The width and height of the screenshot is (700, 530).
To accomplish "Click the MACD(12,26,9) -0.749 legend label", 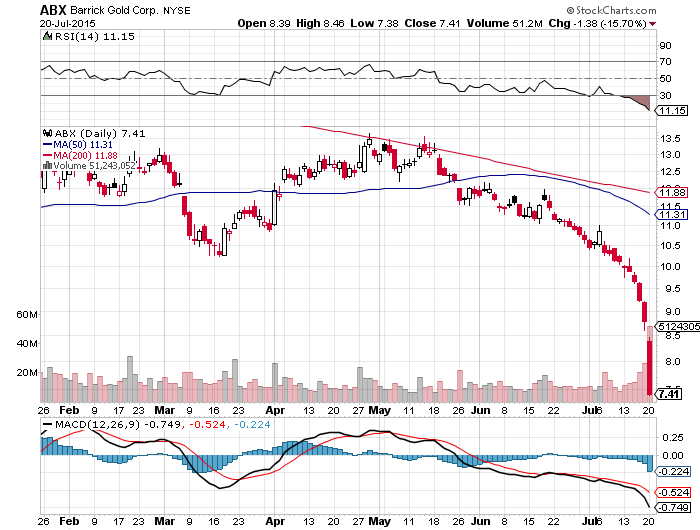I will click(x=118, y=425).
